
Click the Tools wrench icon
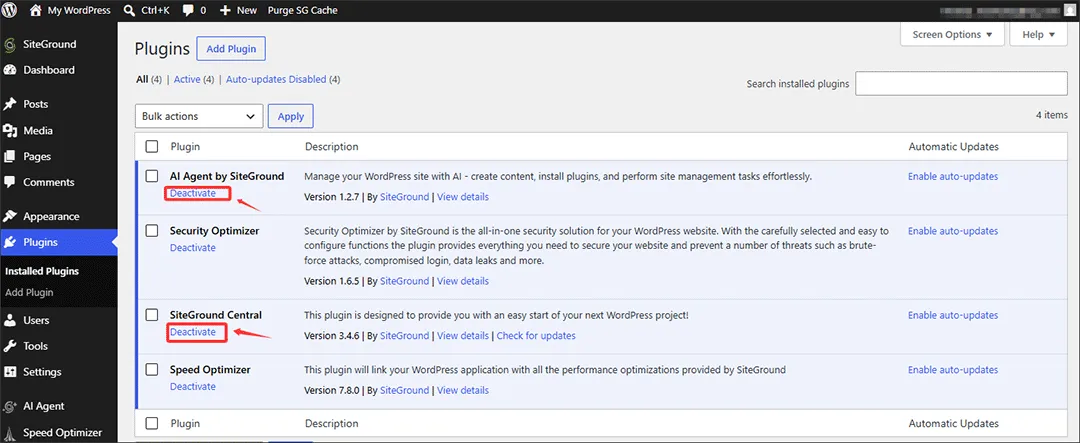(10, 346)
